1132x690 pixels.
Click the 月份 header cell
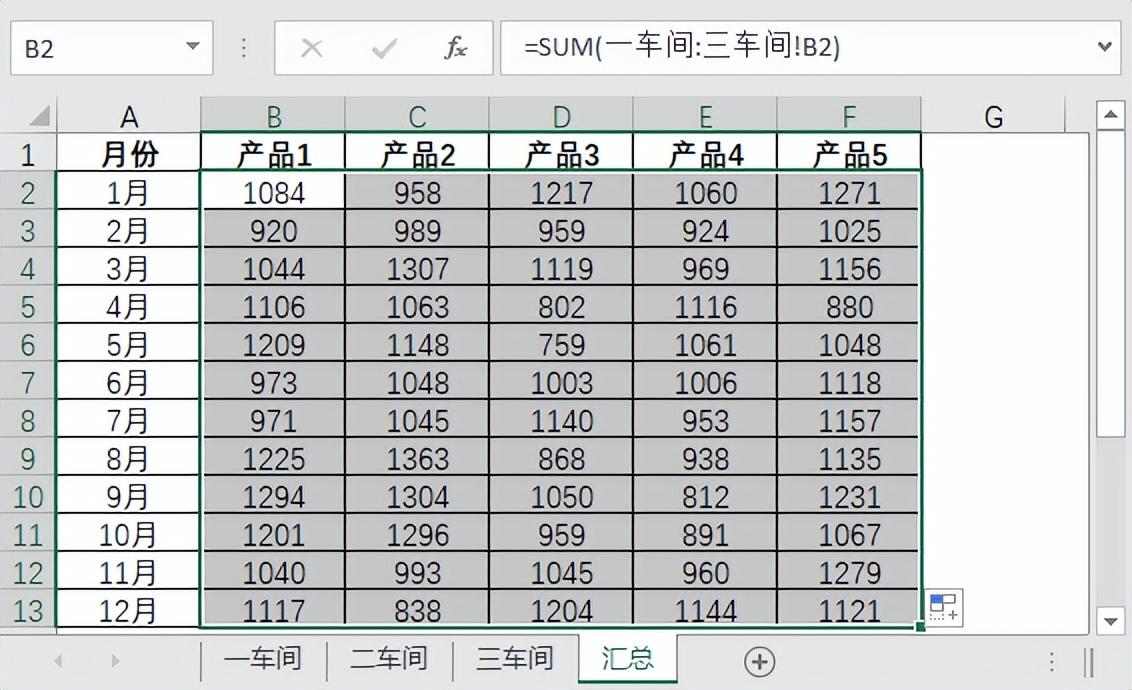click(x=129, y=154)
